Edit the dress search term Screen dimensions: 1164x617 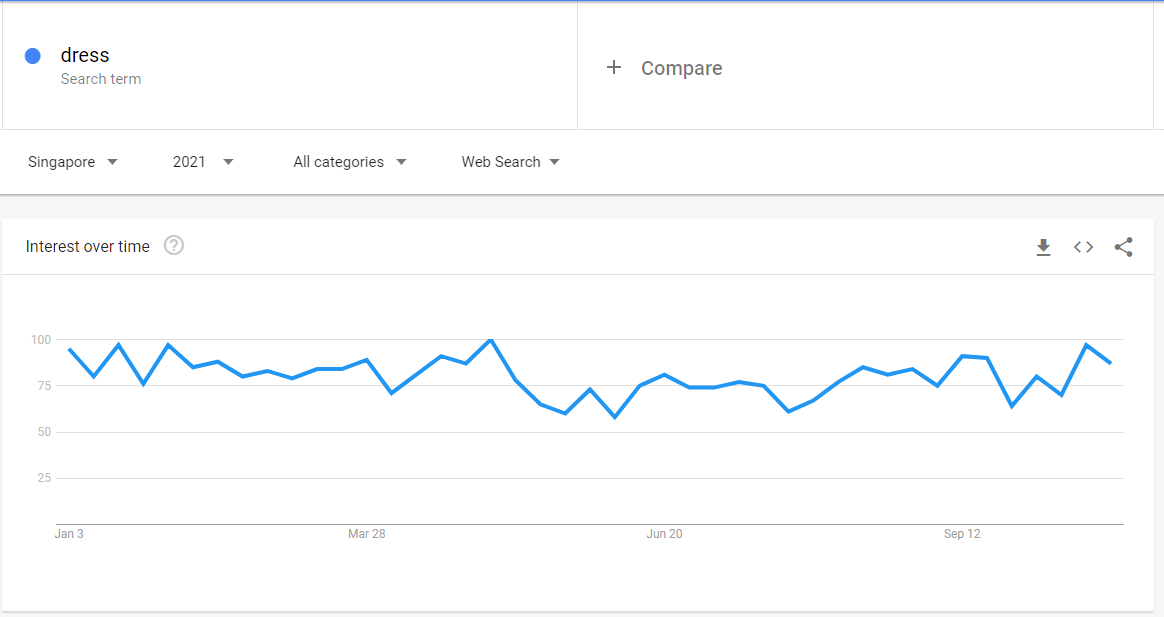coord(85,55)
